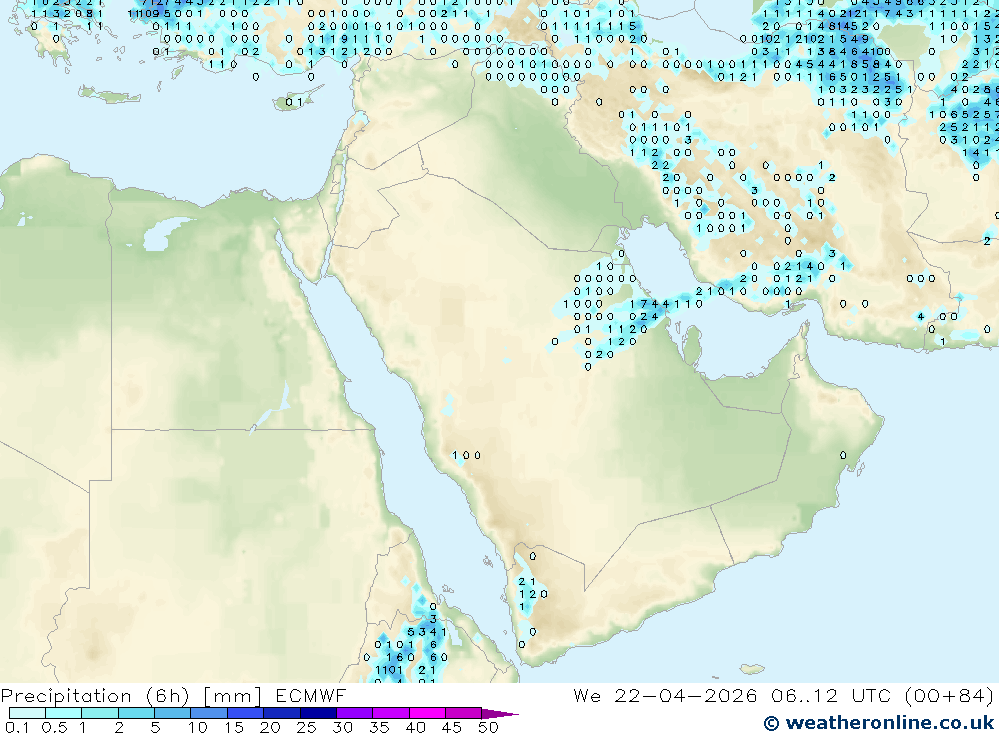The image size is (1000, 733).
Task: Click the '1 7 4 4 1 1 0' value row
Action: 666,304
